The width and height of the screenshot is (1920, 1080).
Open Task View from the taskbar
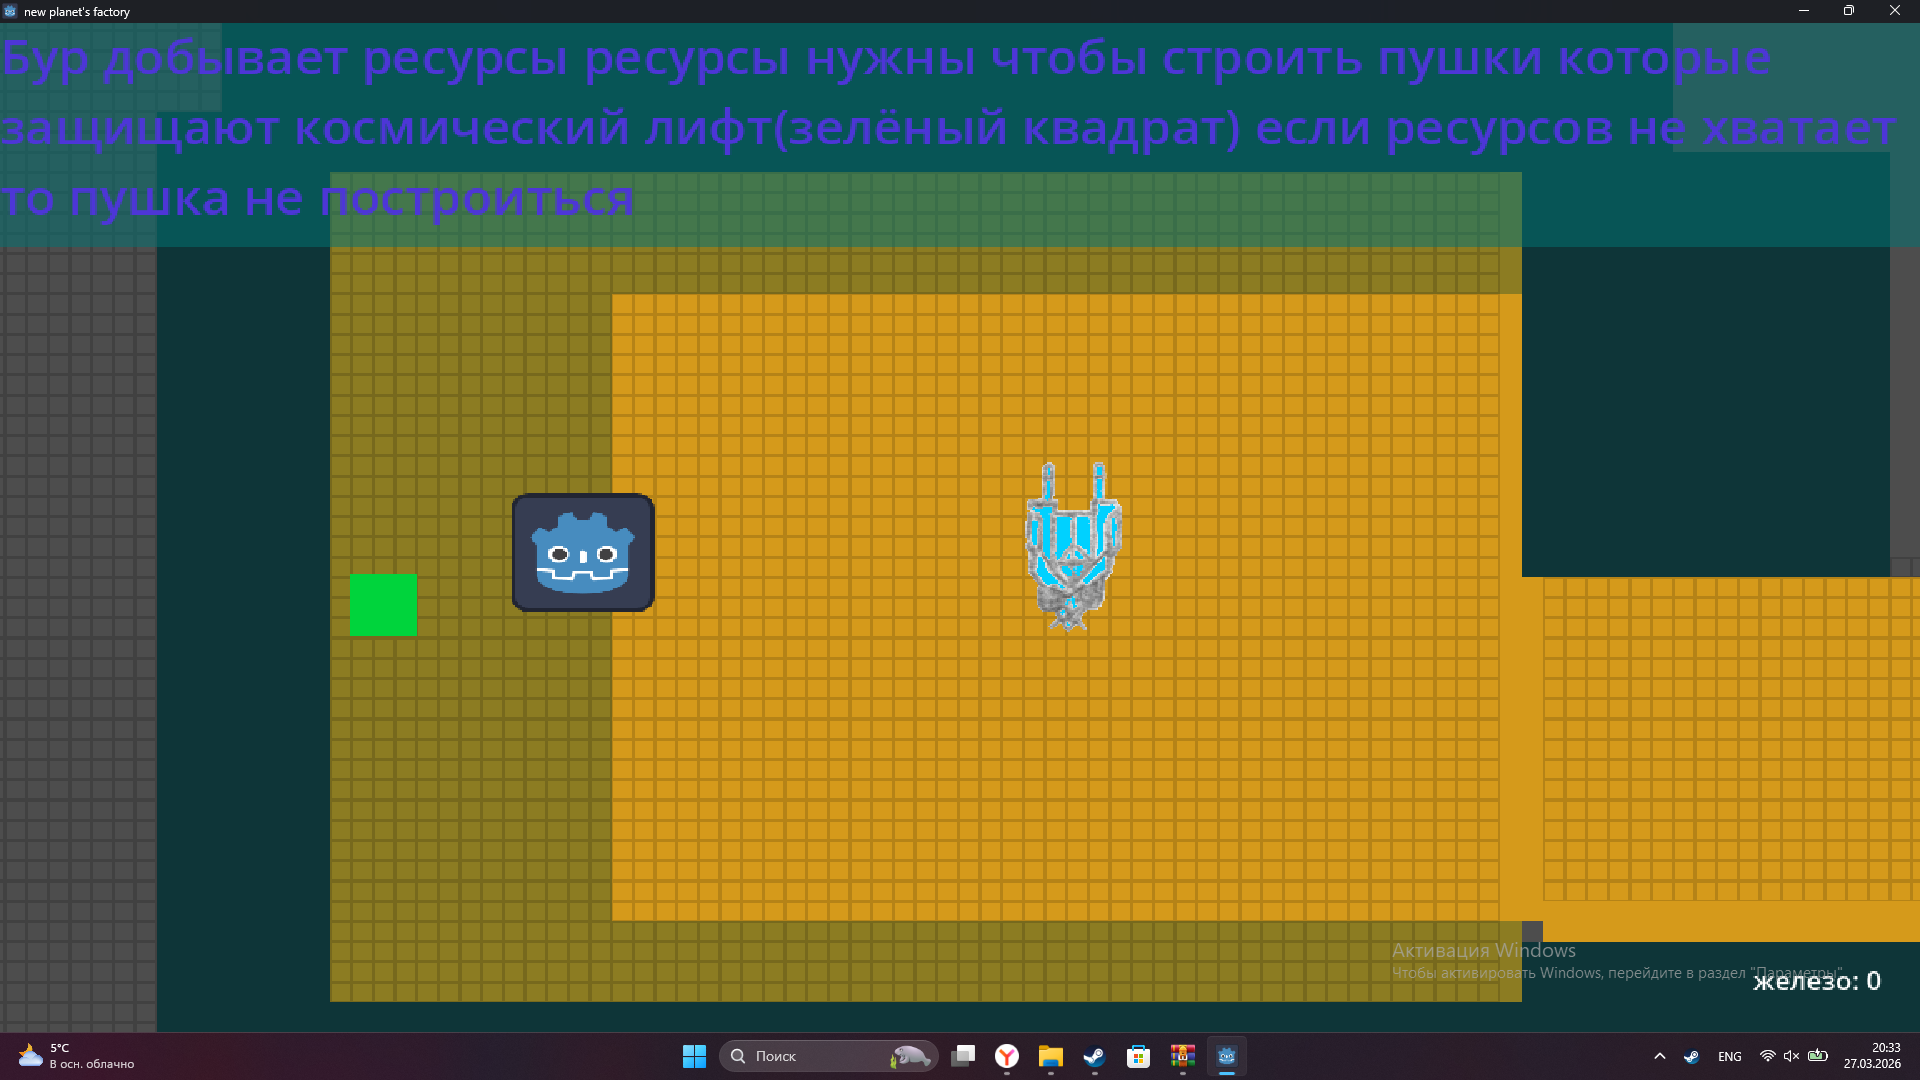tap(963, 1056)
